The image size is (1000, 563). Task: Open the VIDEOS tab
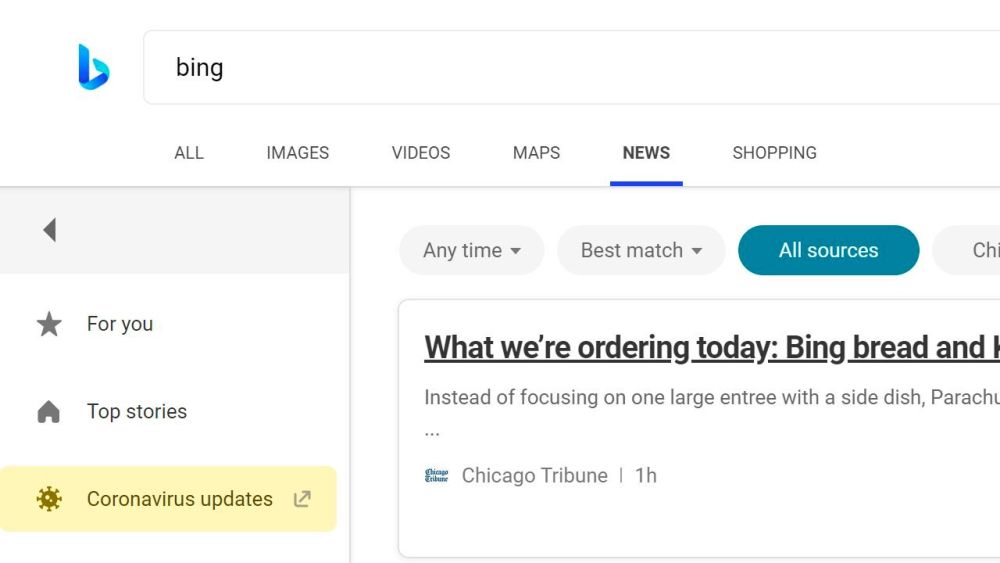(420, 153)
